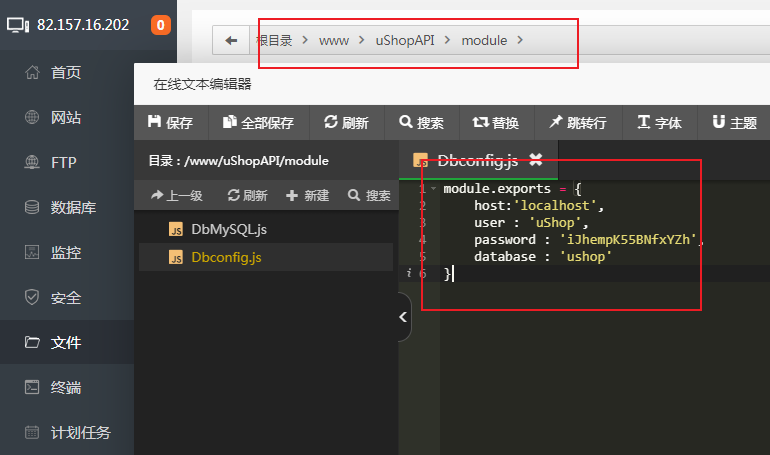770x455 pixels.
Task: Click 在线文本编辑器 dialog title
Action: (202, 84)
